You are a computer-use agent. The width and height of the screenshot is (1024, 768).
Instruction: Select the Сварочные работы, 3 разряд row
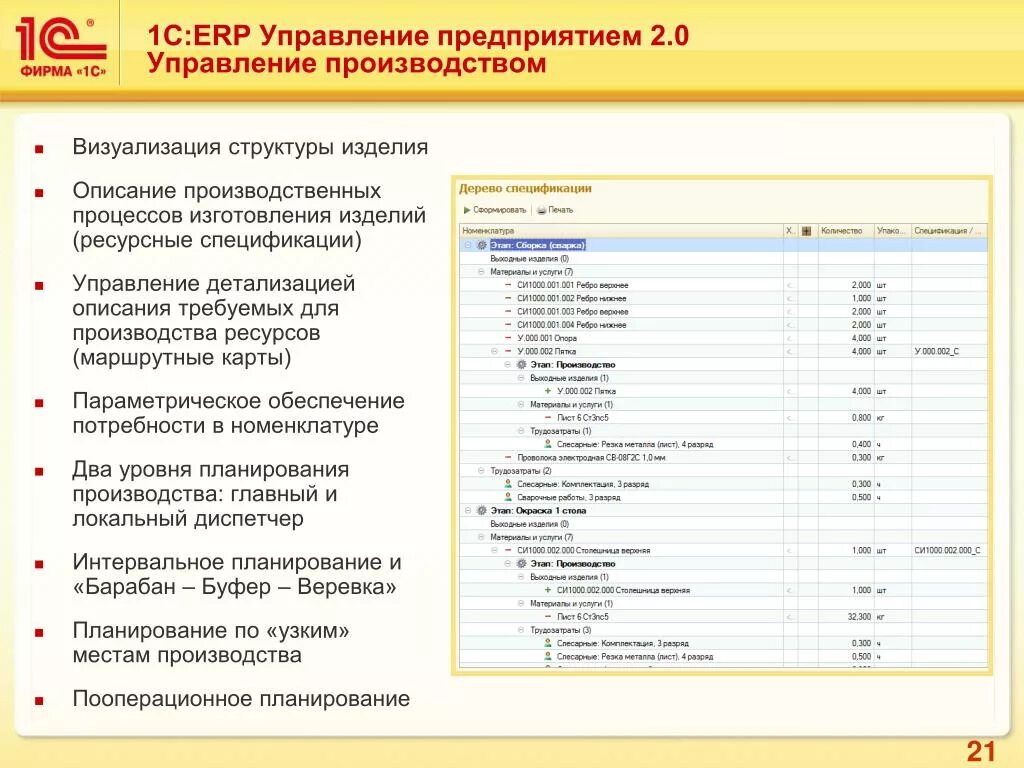pyautogui.click(x=724, y=497)
